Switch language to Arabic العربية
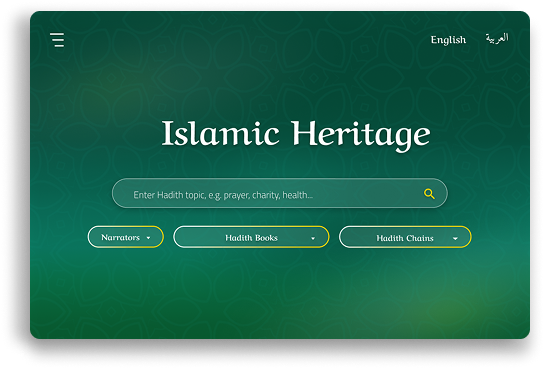The height and width of the screenshot is (369, 545). [497, 38]
